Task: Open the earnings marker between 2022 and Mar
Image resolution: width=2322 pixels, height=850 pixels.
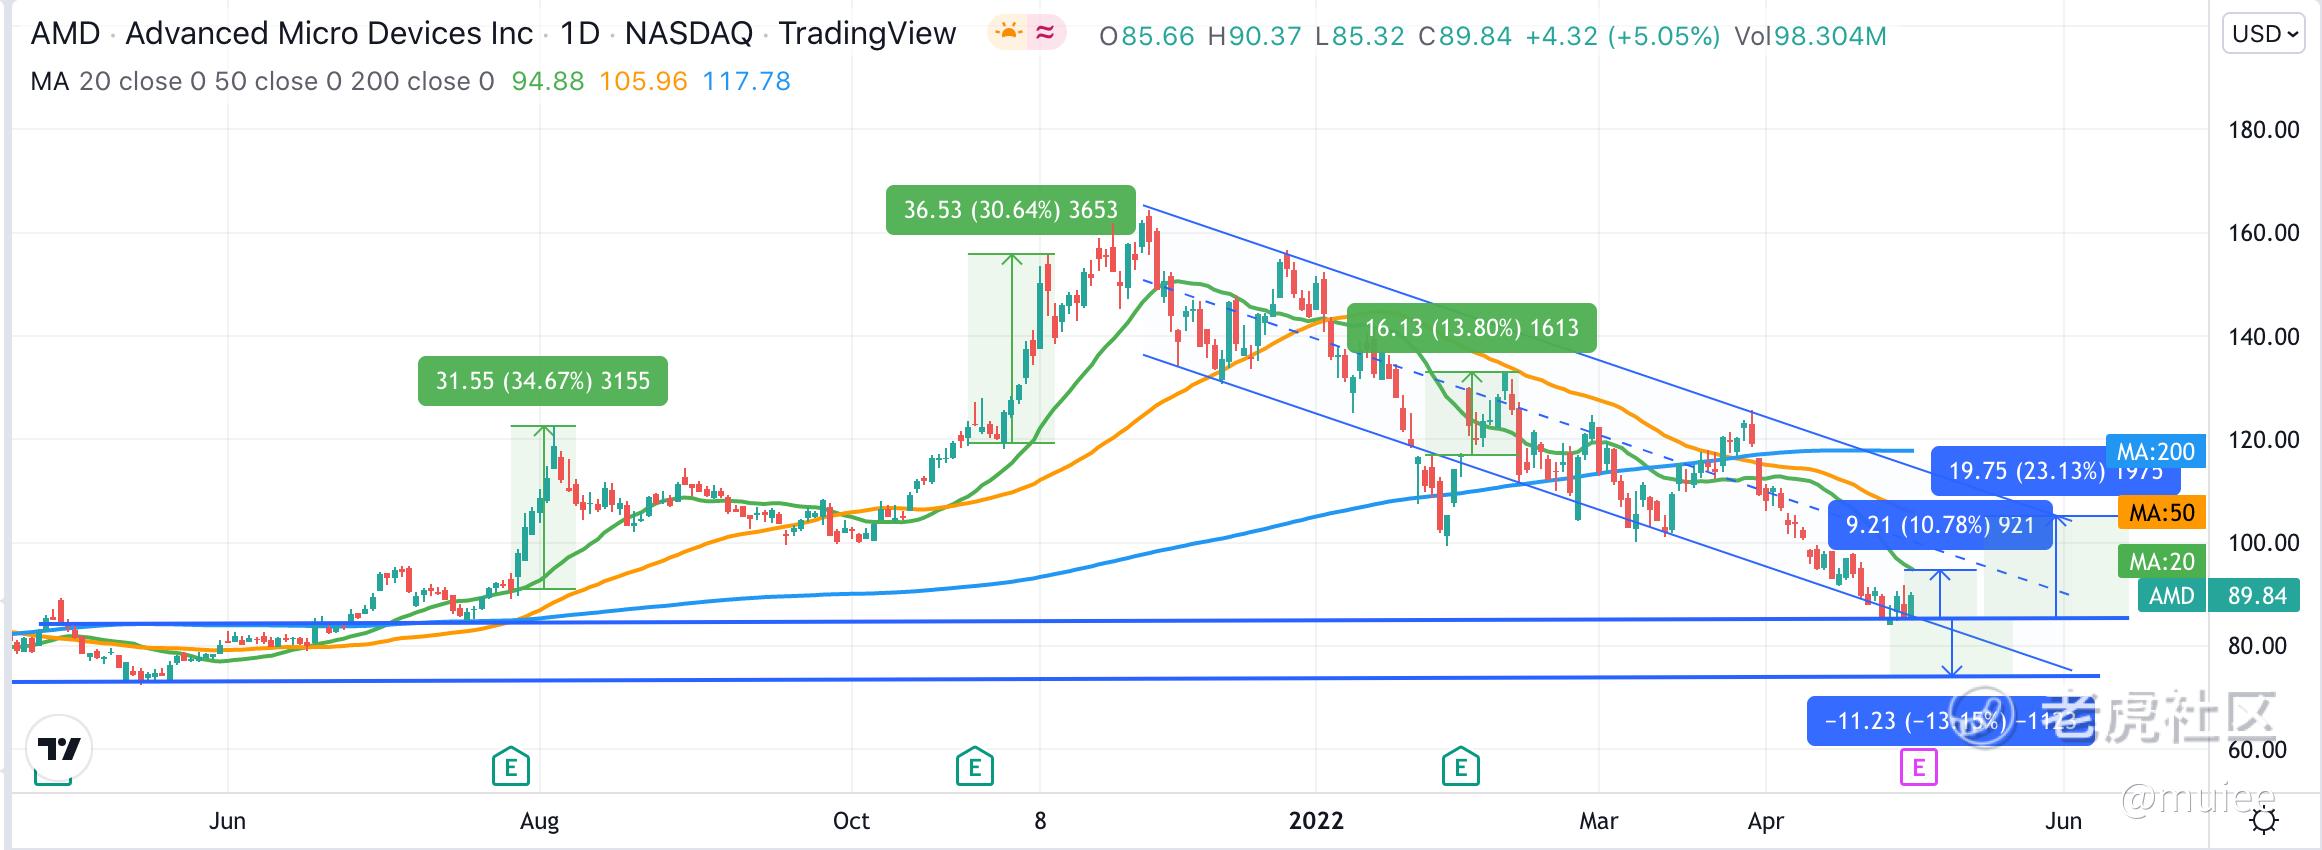Action: tap(1461, 767)
